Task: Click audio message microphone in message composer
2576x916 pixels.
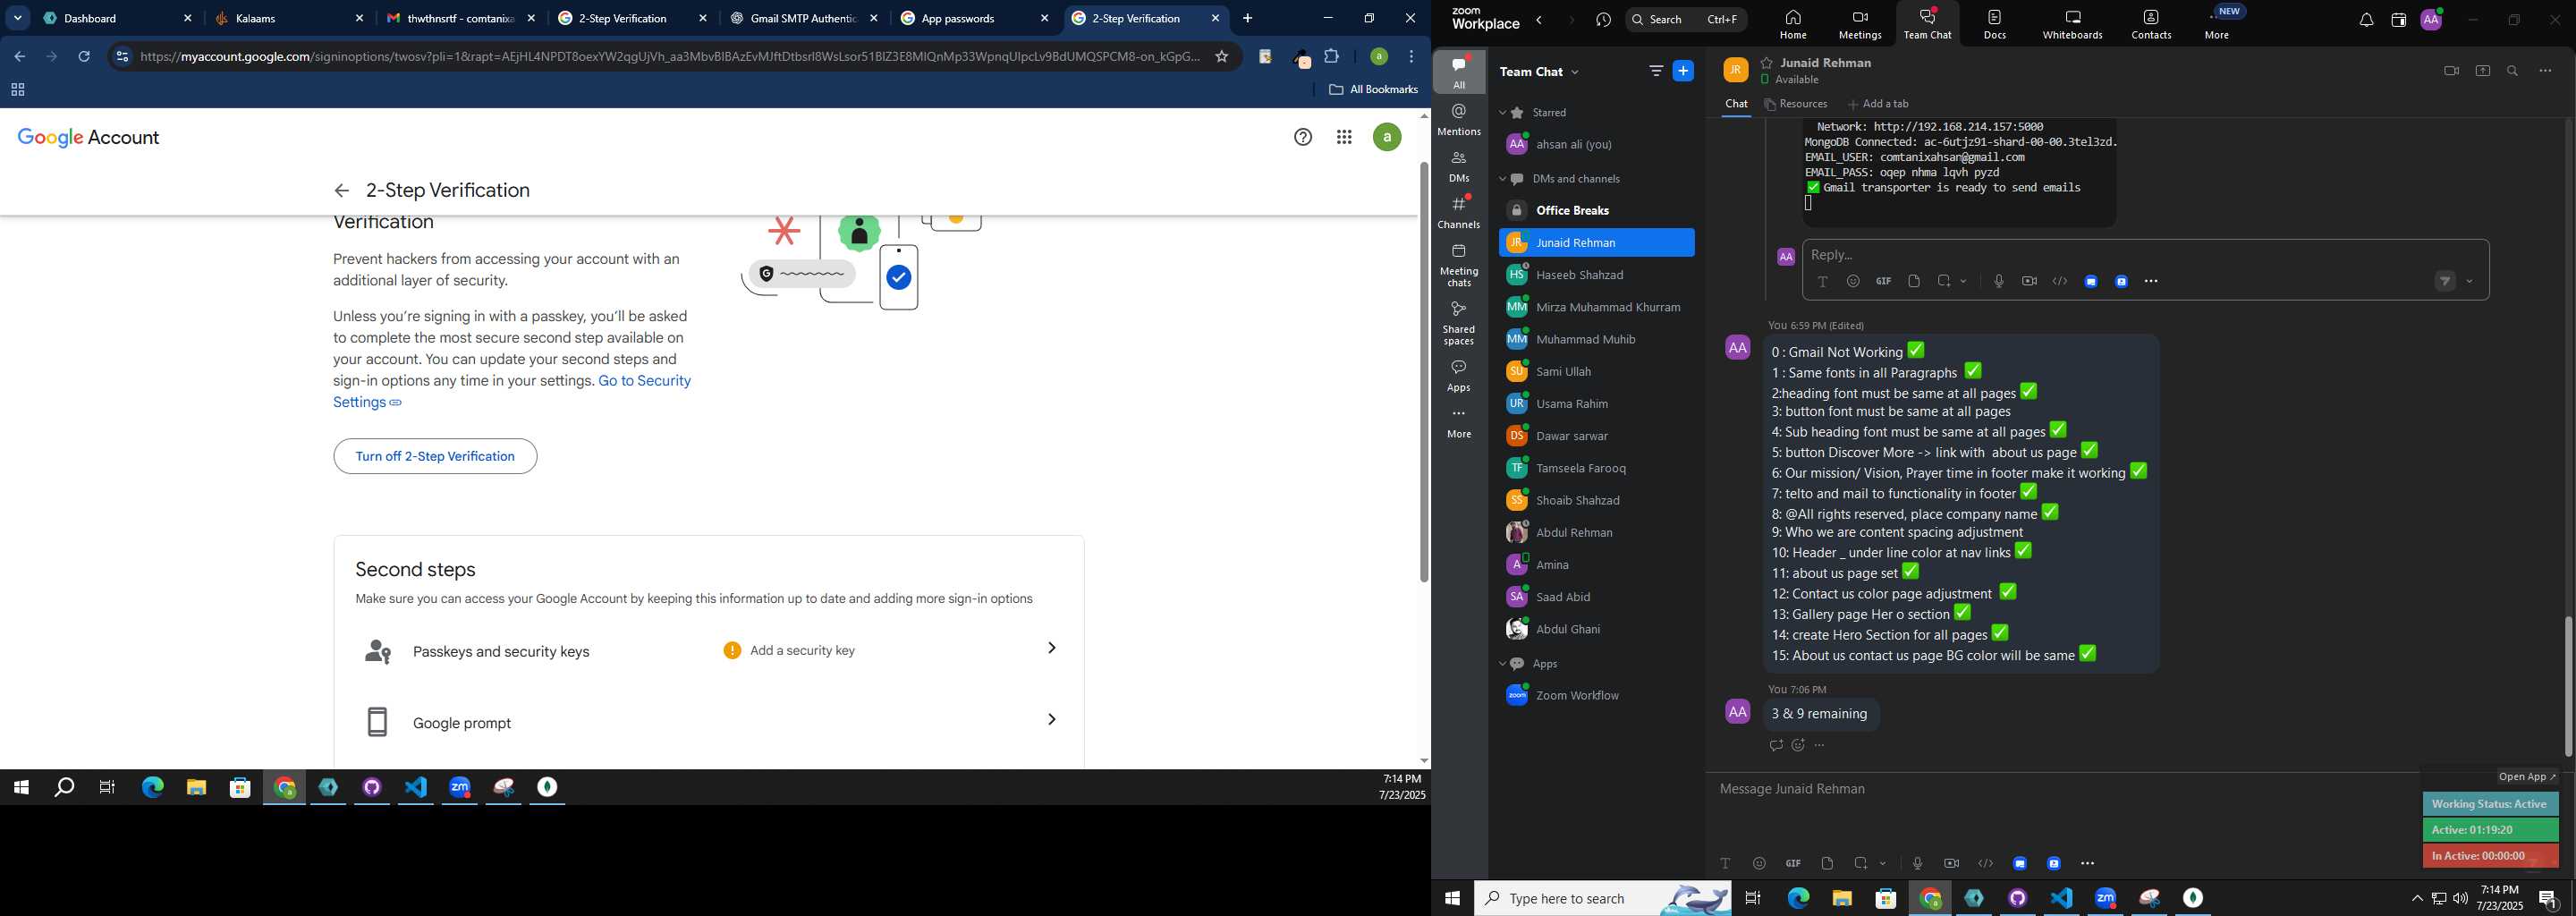Action: (x=1917, y=863)
